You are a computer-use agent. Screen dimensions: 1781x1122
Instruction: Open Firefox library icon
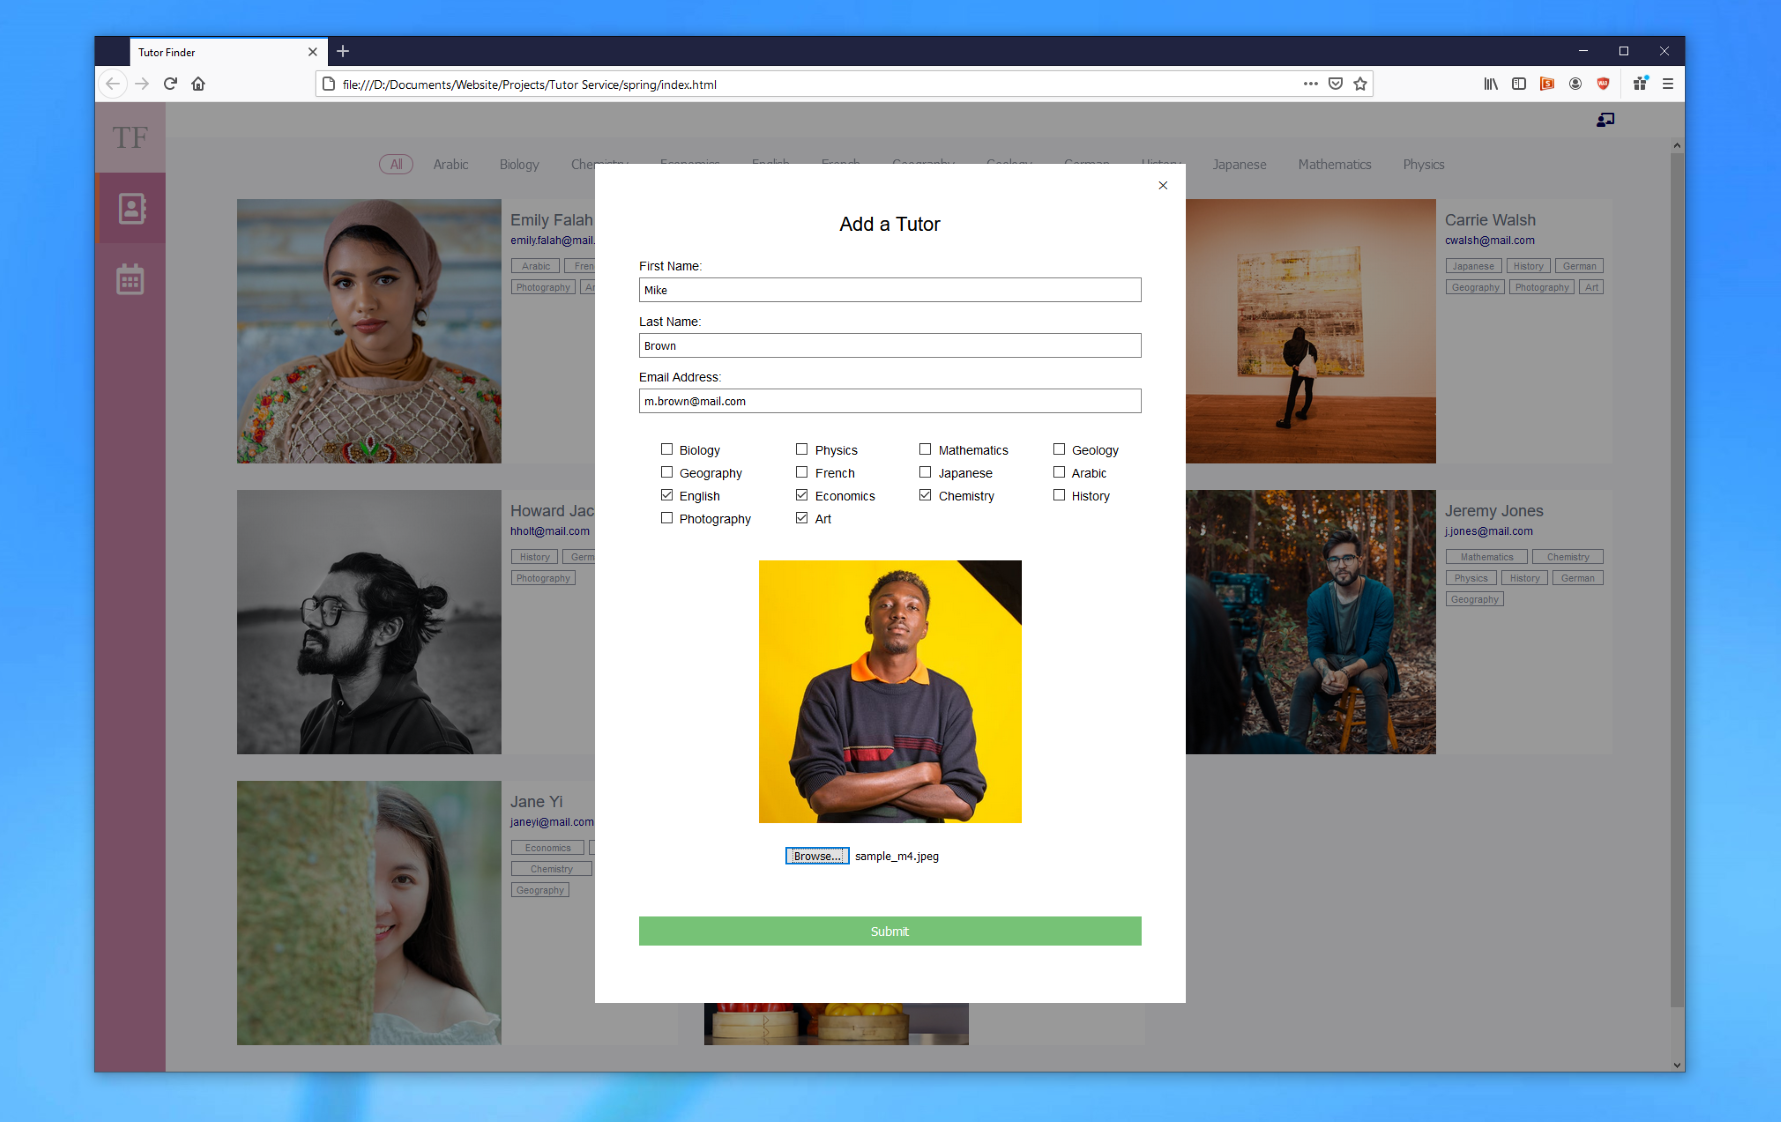[1491, 84]
